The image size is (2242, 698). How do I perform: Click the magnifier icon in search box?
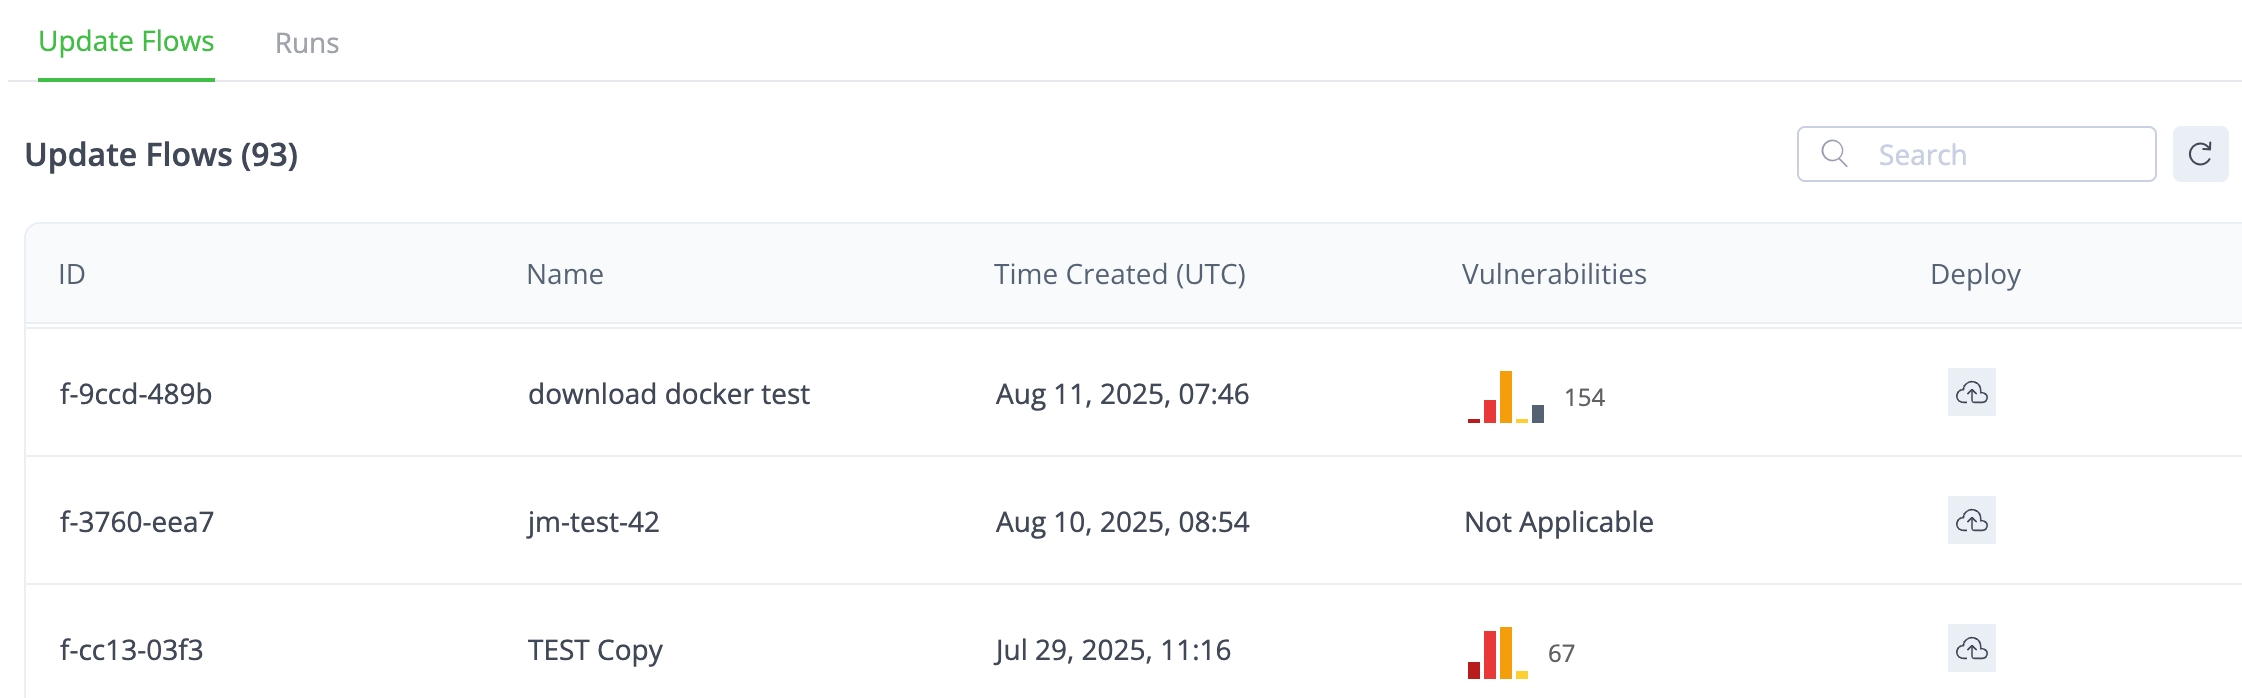1834,154
